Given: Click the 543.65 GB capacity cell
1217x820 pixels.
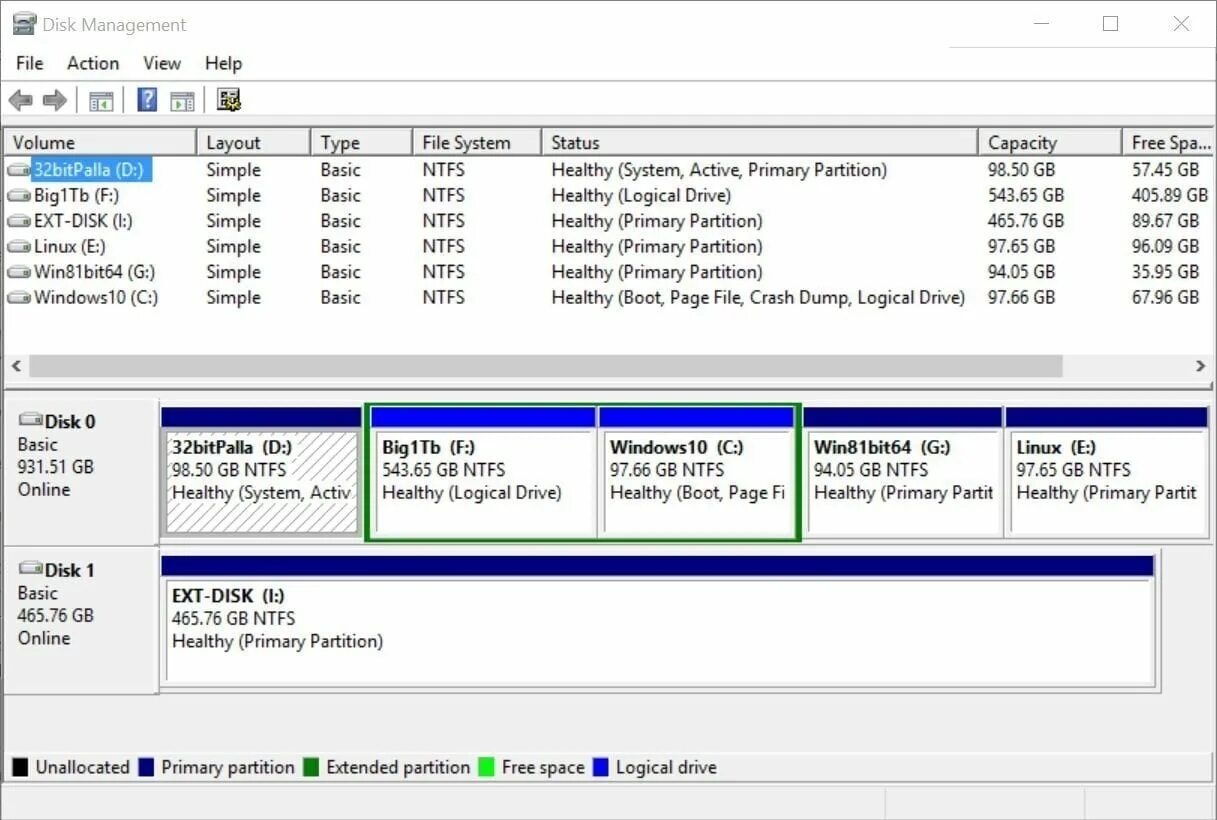Looking at the screenshot, I should (x=1026, y=196).
